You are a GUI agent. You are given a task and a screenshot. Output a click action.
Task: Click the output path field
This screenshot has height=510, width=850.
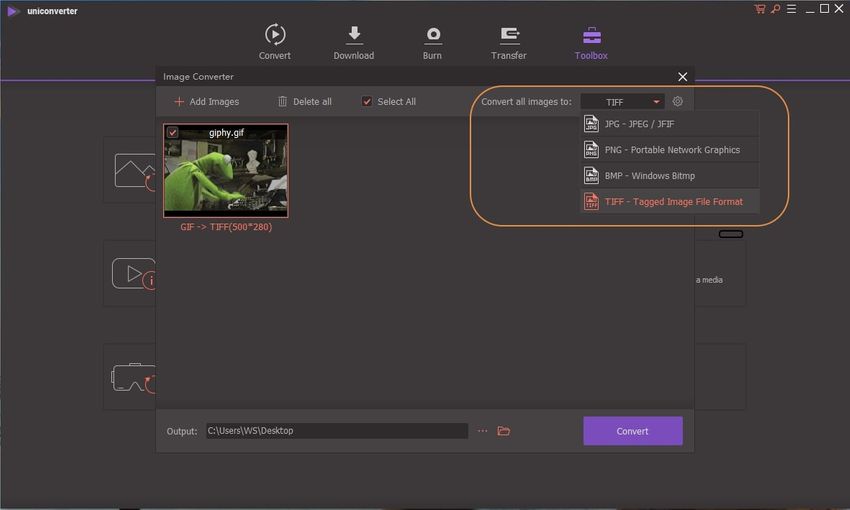[336, 431]
